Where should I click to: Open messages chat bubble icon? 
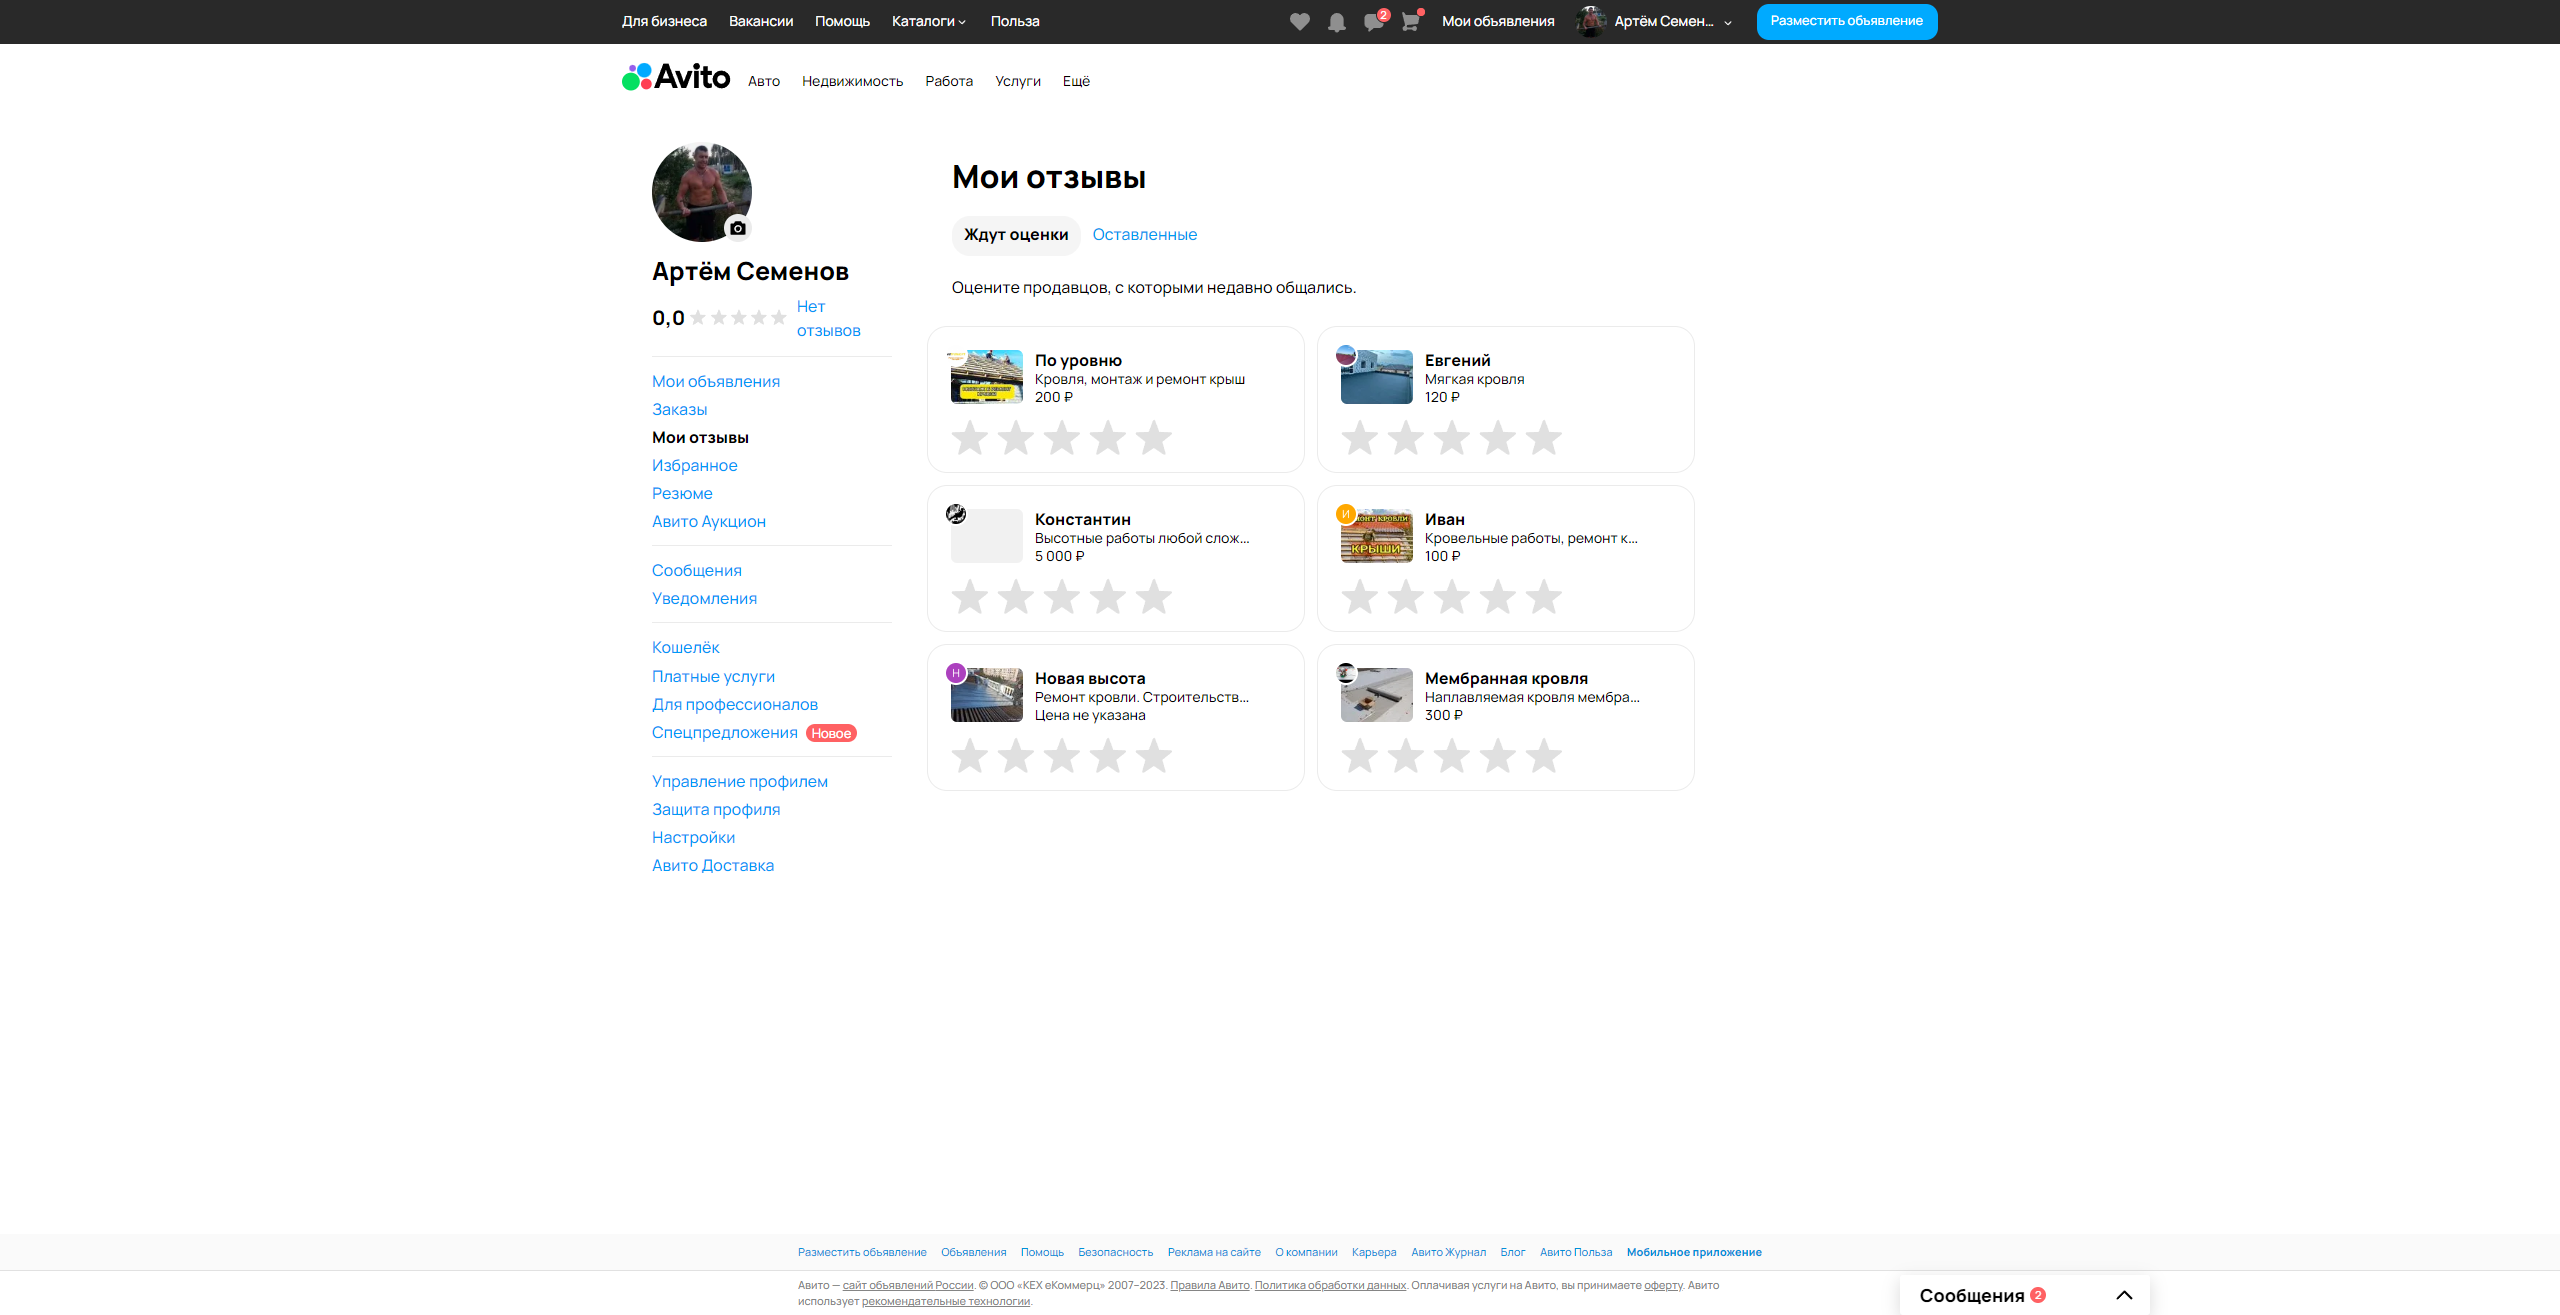coord(1373,22)
